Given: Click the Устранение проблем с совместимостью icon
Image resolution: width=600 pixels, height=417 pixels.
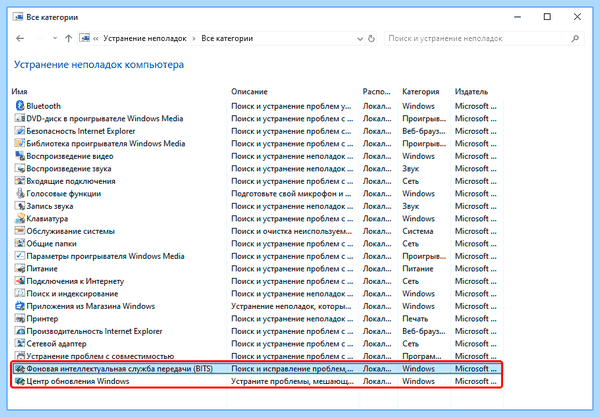Looking at the screenshot, I should pos(20,356).
